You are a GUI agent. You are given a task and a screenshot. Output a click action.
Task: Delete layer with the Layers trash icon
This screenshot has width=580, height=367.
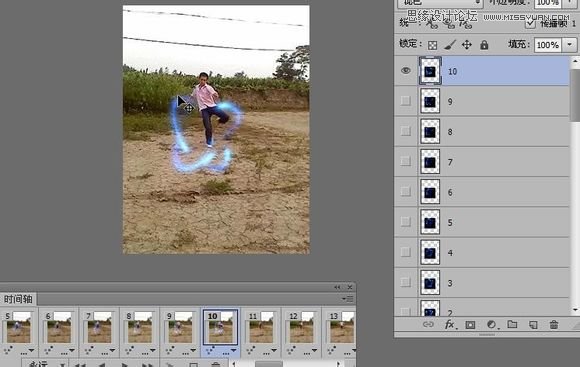tap(554, 325)
